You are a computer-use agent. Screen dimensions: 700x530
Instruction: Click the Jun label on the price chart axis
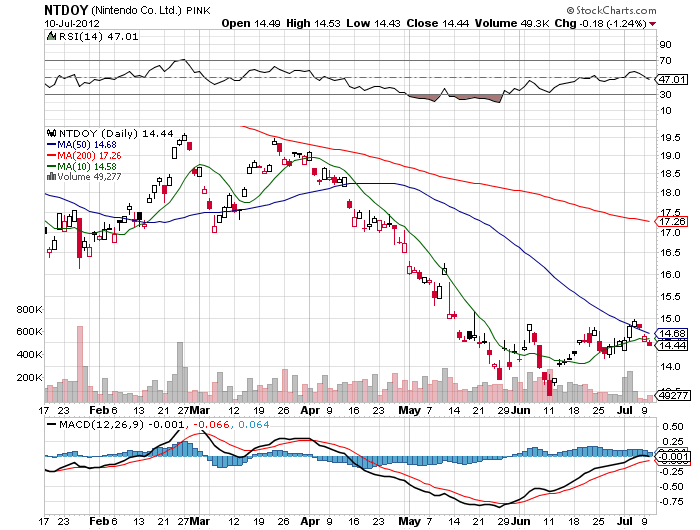[521, 410]
